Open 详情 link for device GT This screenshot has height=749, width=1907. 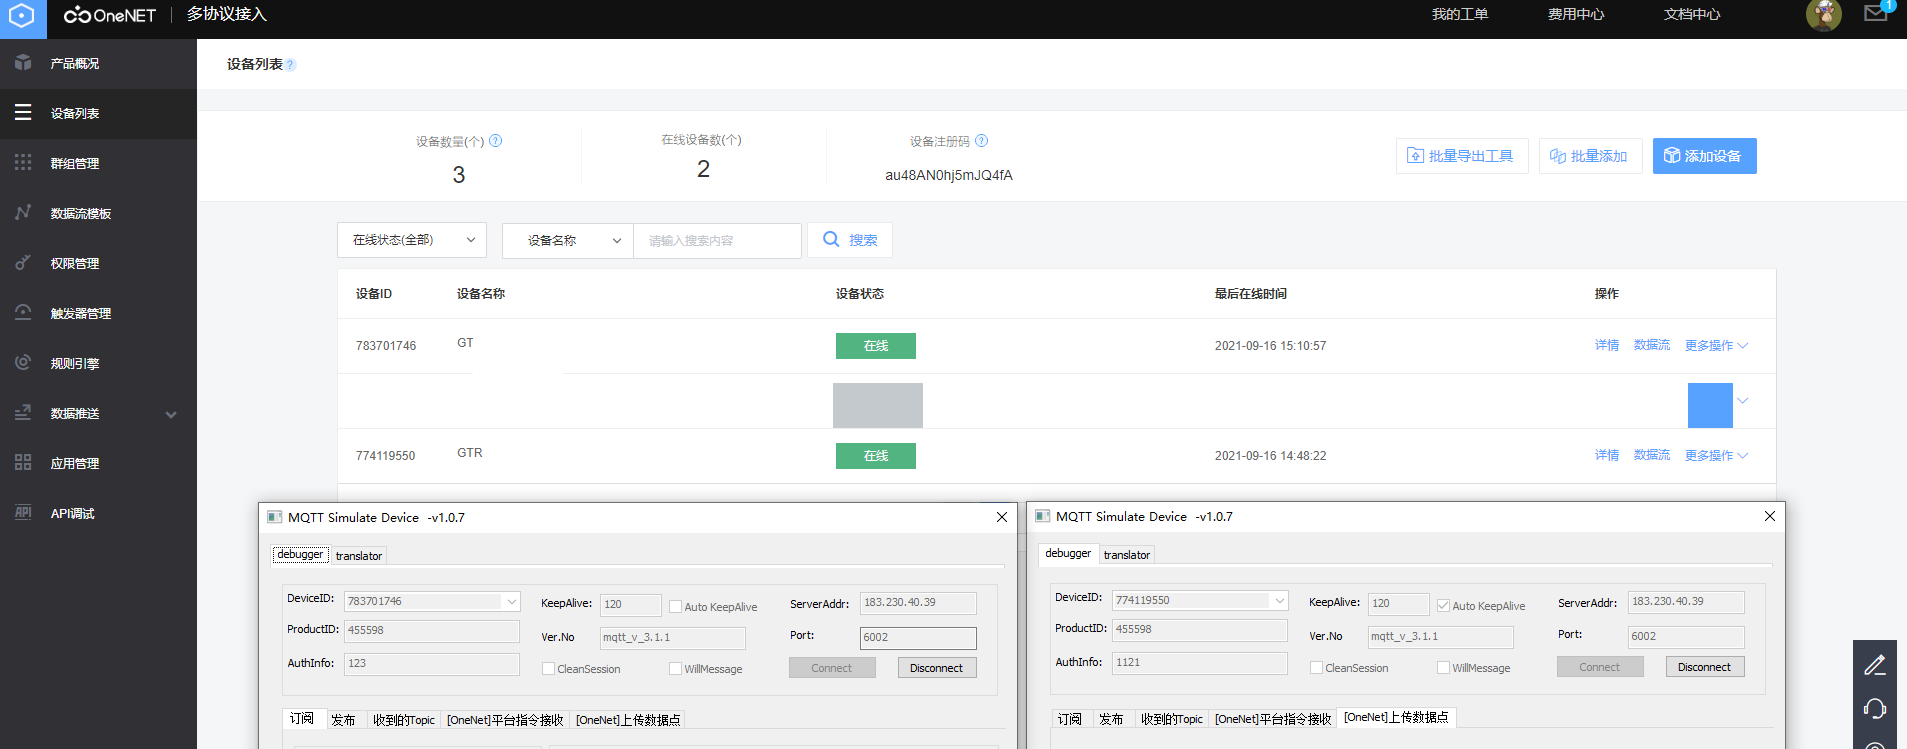[1607, 345]
